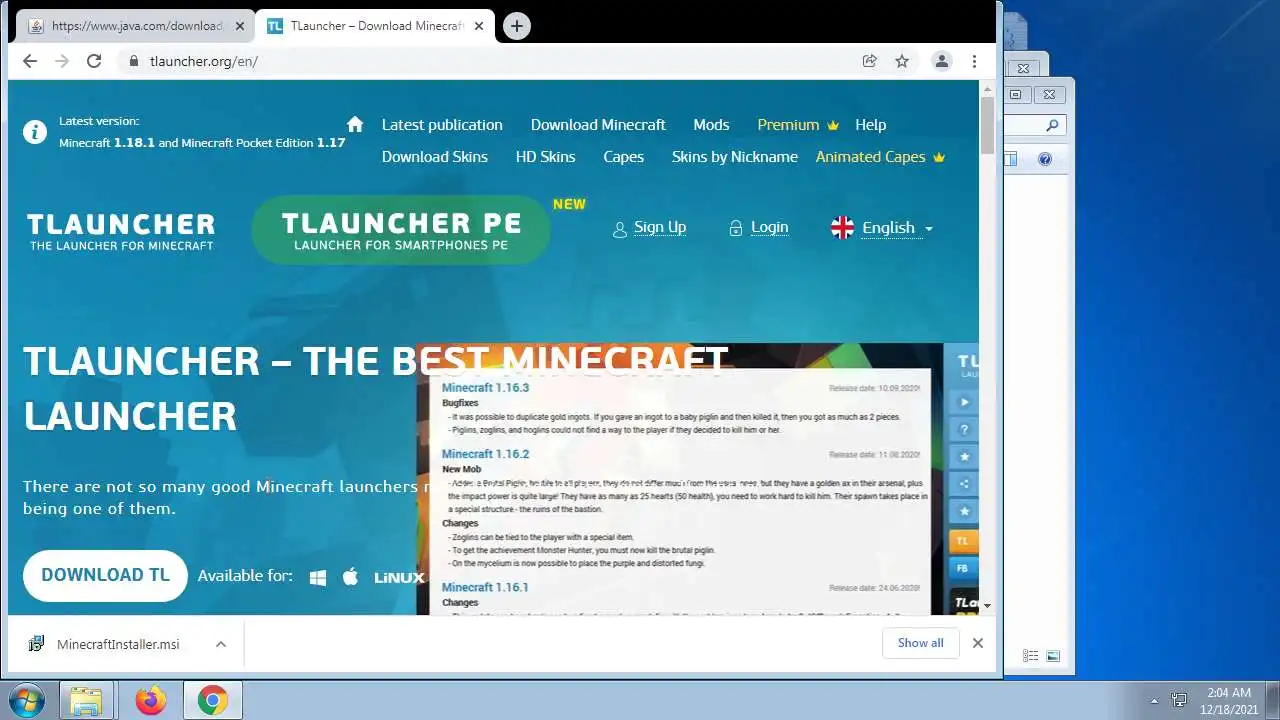Switch to large icons view in the background Explorer window

tap(1053, 656)
